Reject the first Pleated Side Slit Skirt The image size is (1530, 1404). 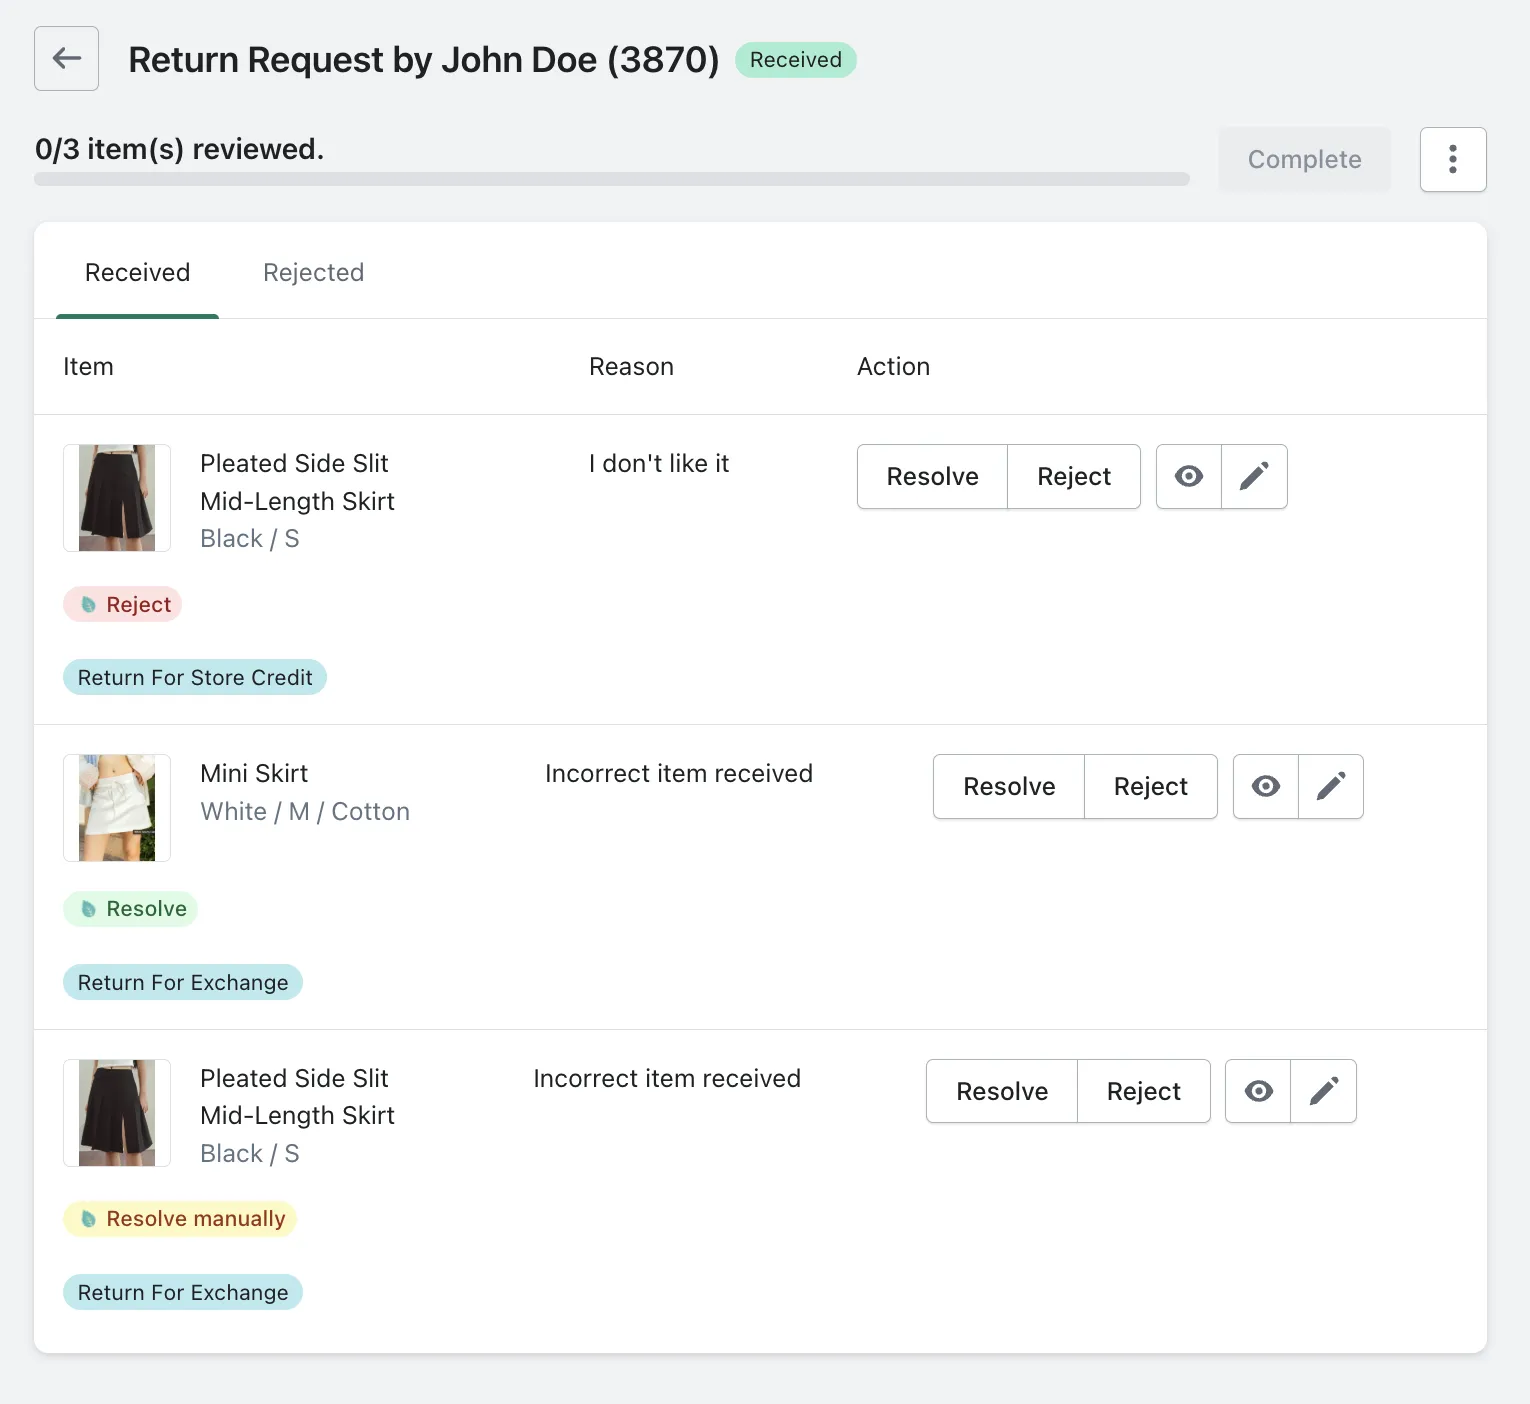tap(1073, 477)
